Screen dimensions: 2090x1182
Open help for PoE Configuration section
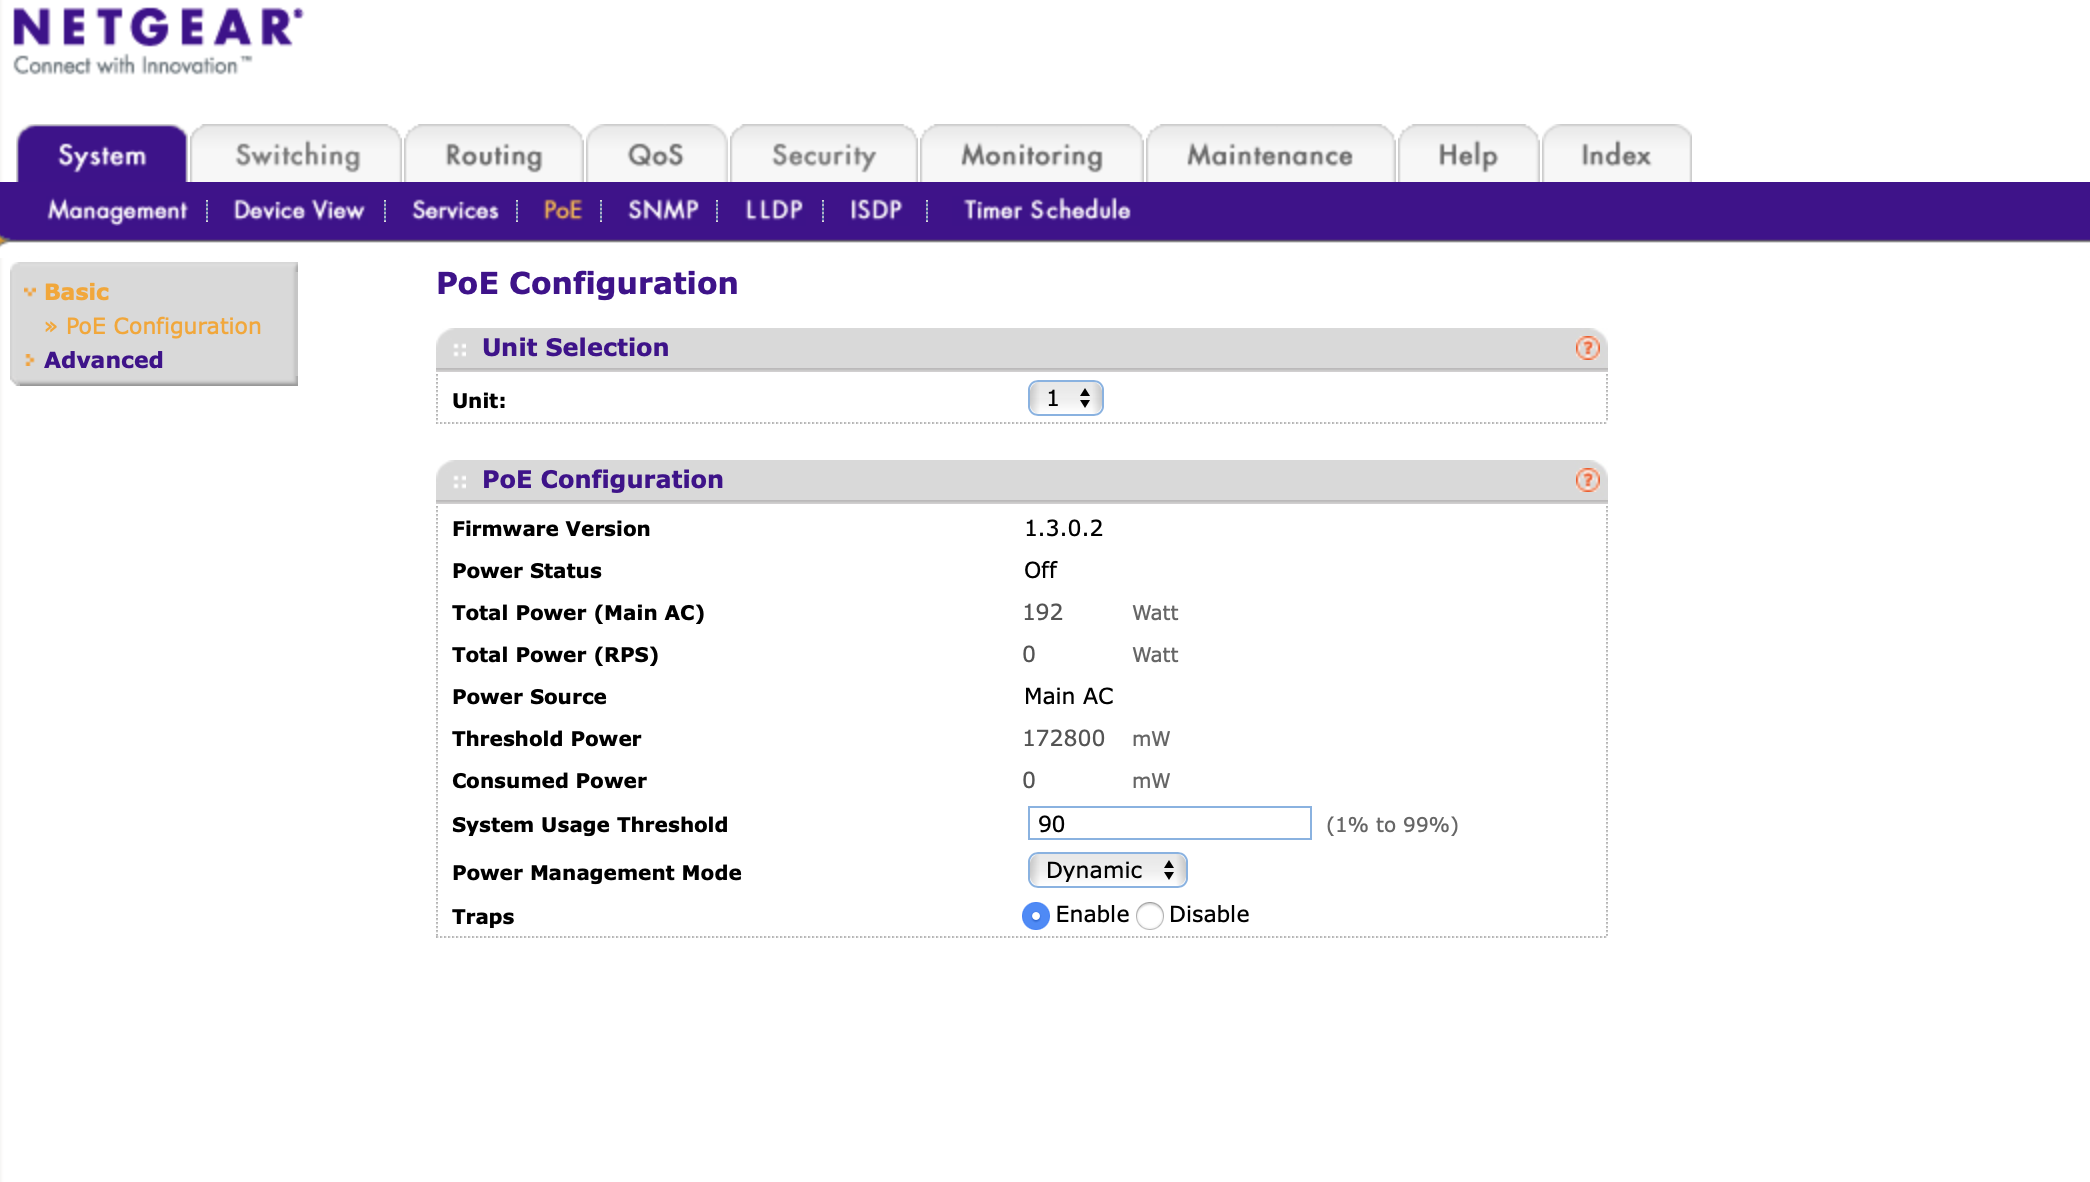pyautogui.click(x=1587, y=480)
